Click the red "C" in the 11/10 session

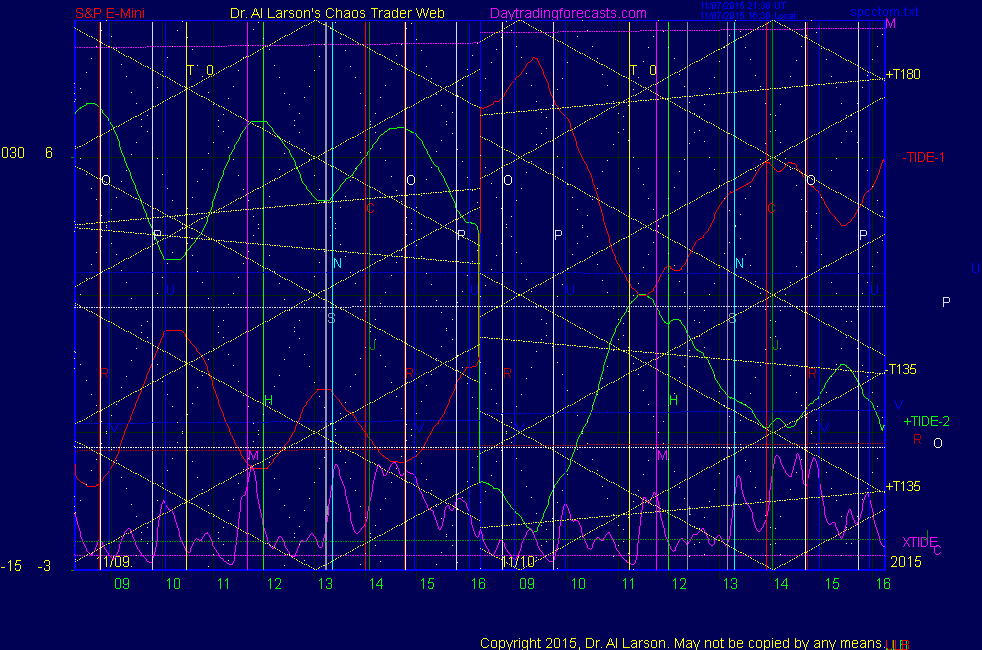click(x=771, y=208)
